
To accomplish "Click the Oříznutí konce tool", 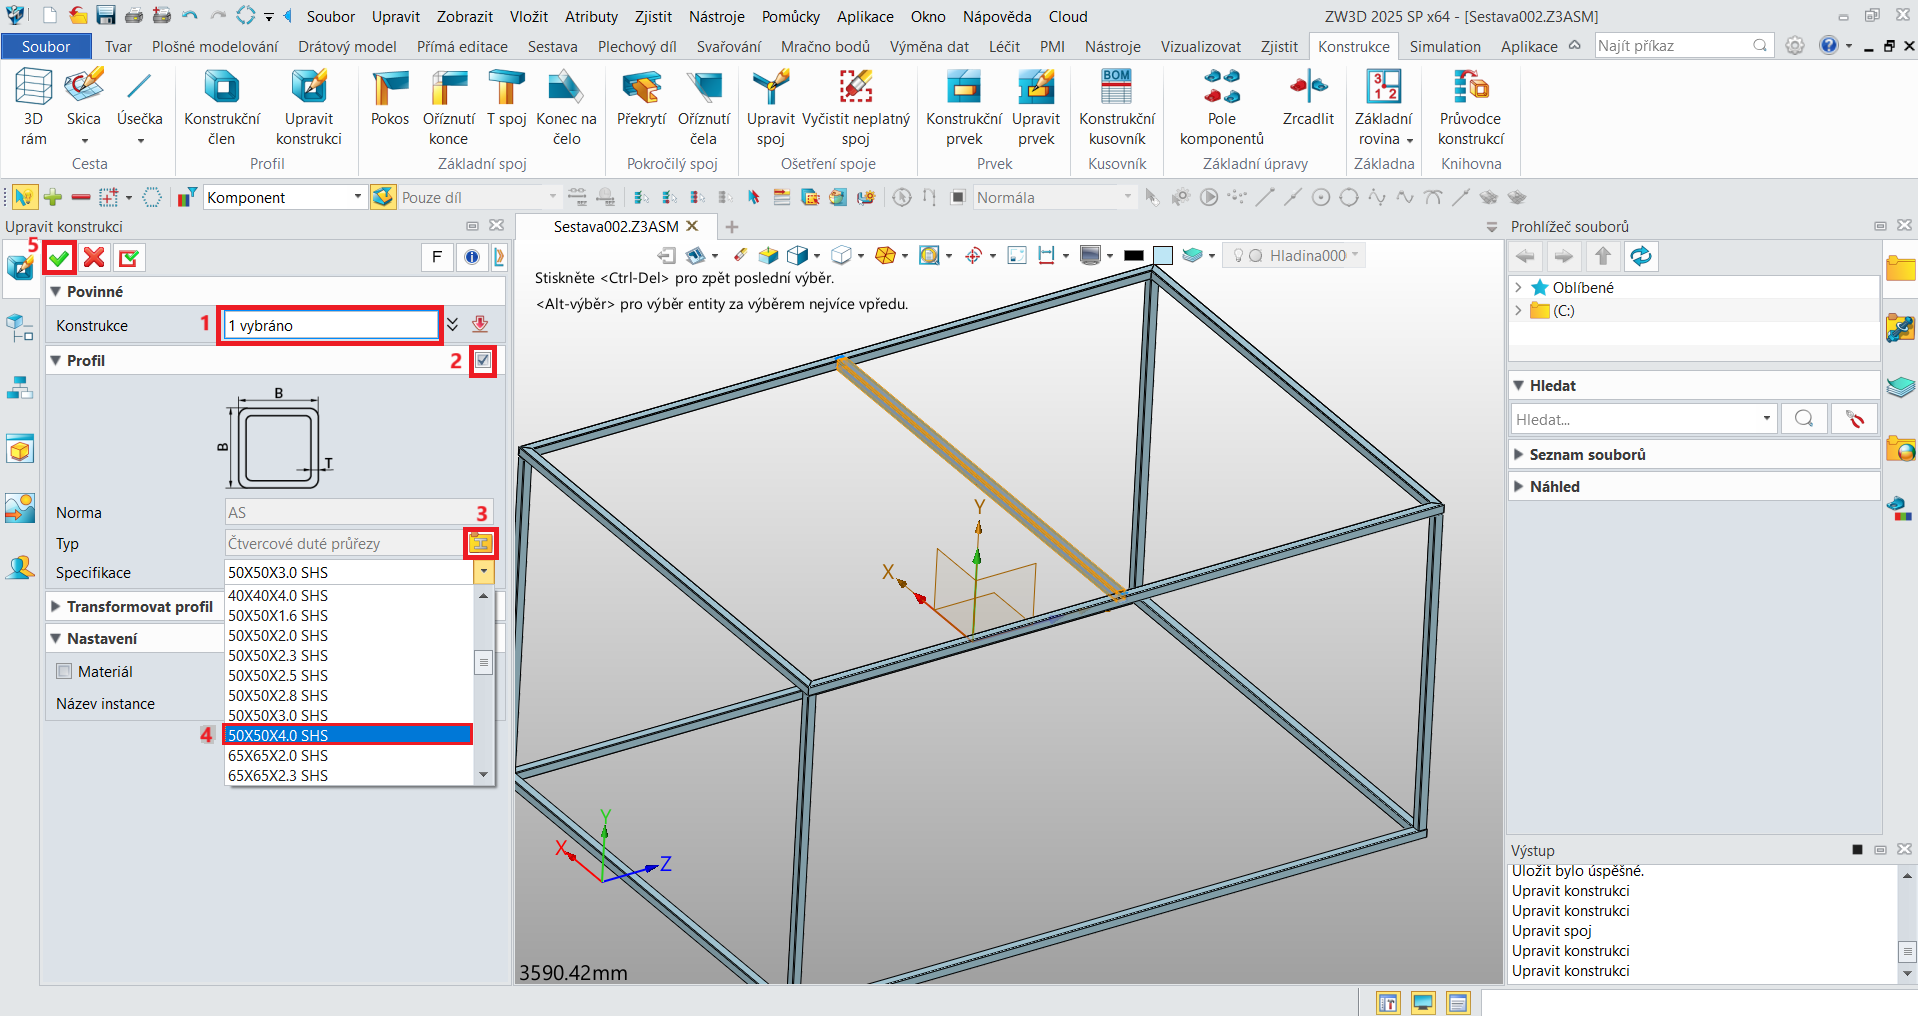I will tap(449, 107).
